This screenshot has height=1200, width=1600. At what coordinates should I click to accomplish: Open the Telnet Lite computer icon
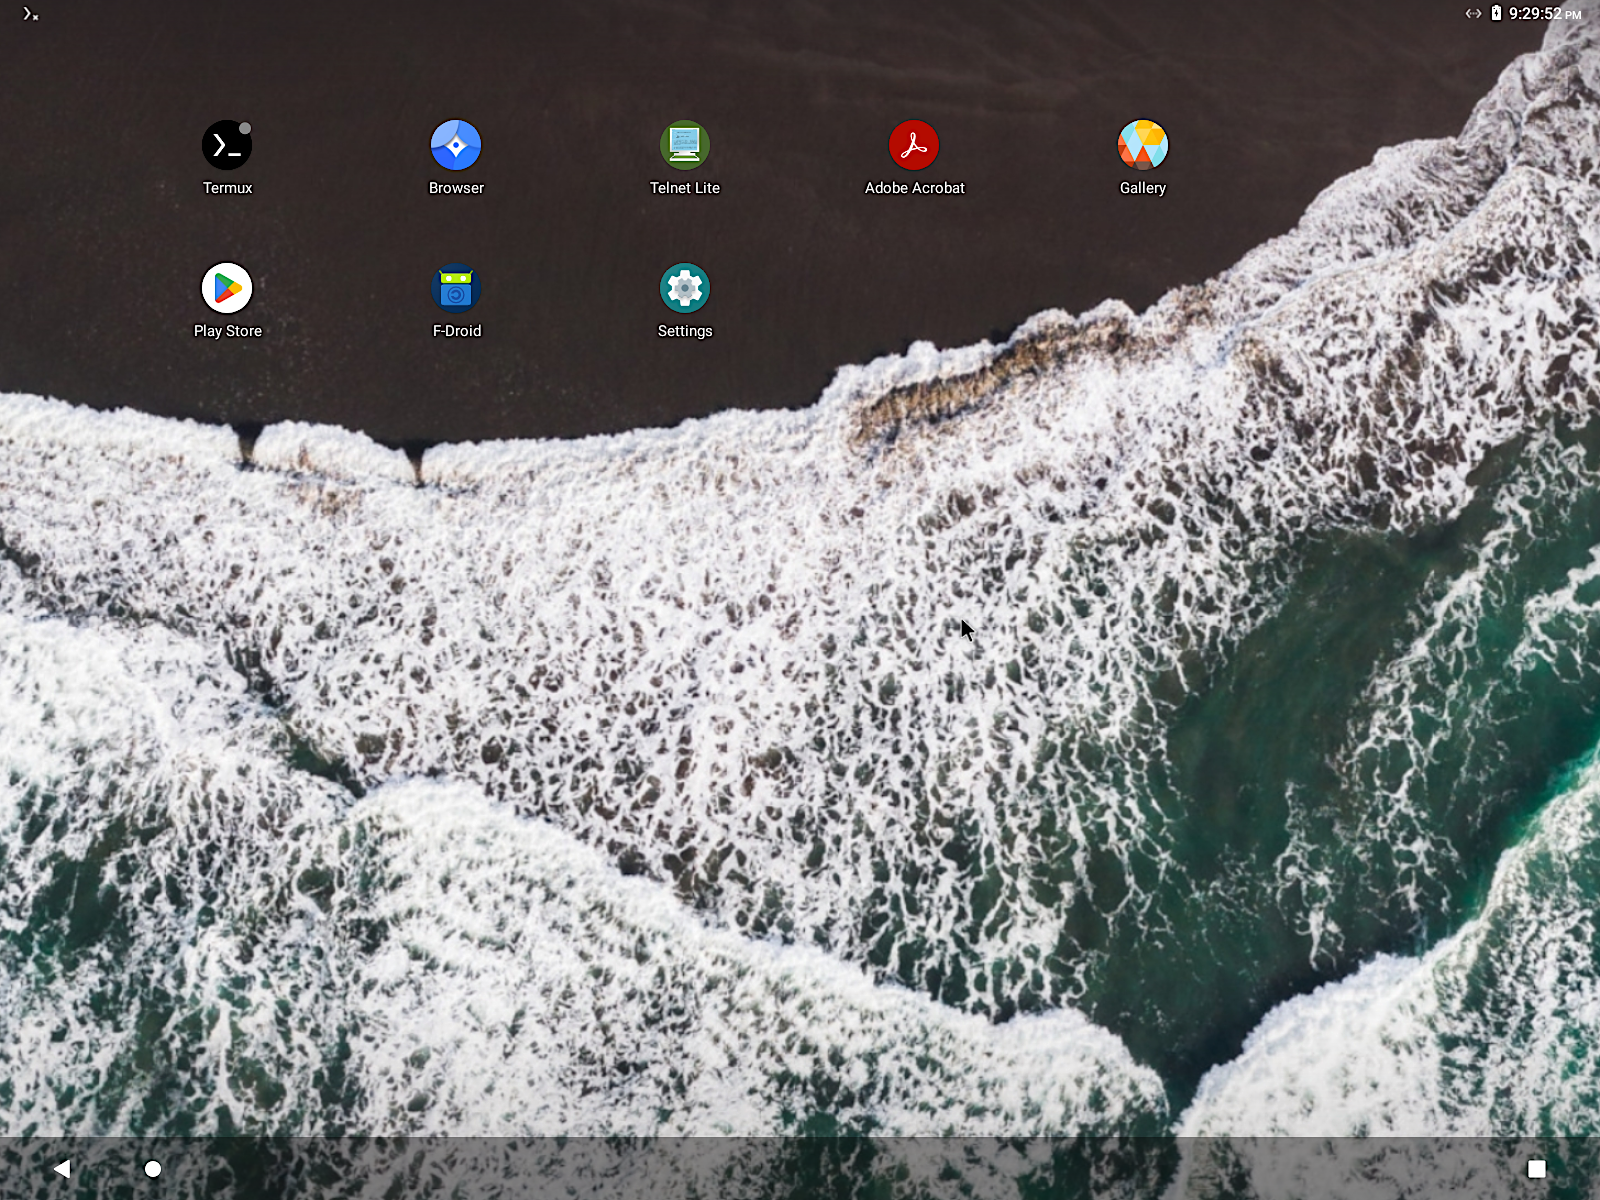(x=685, y=146)
